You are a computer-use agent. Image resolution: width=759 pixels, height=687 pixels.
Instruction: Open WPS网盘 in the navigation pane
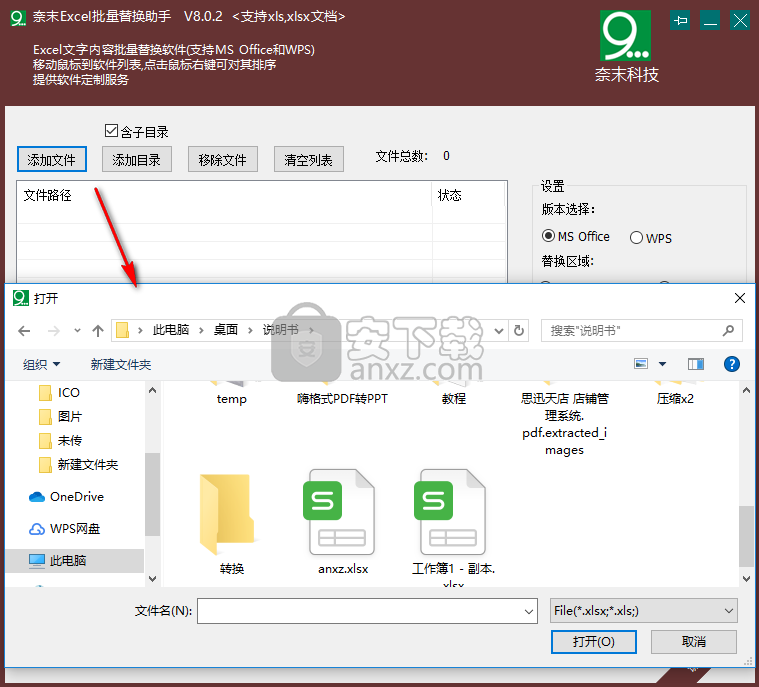tap(65, 529)
